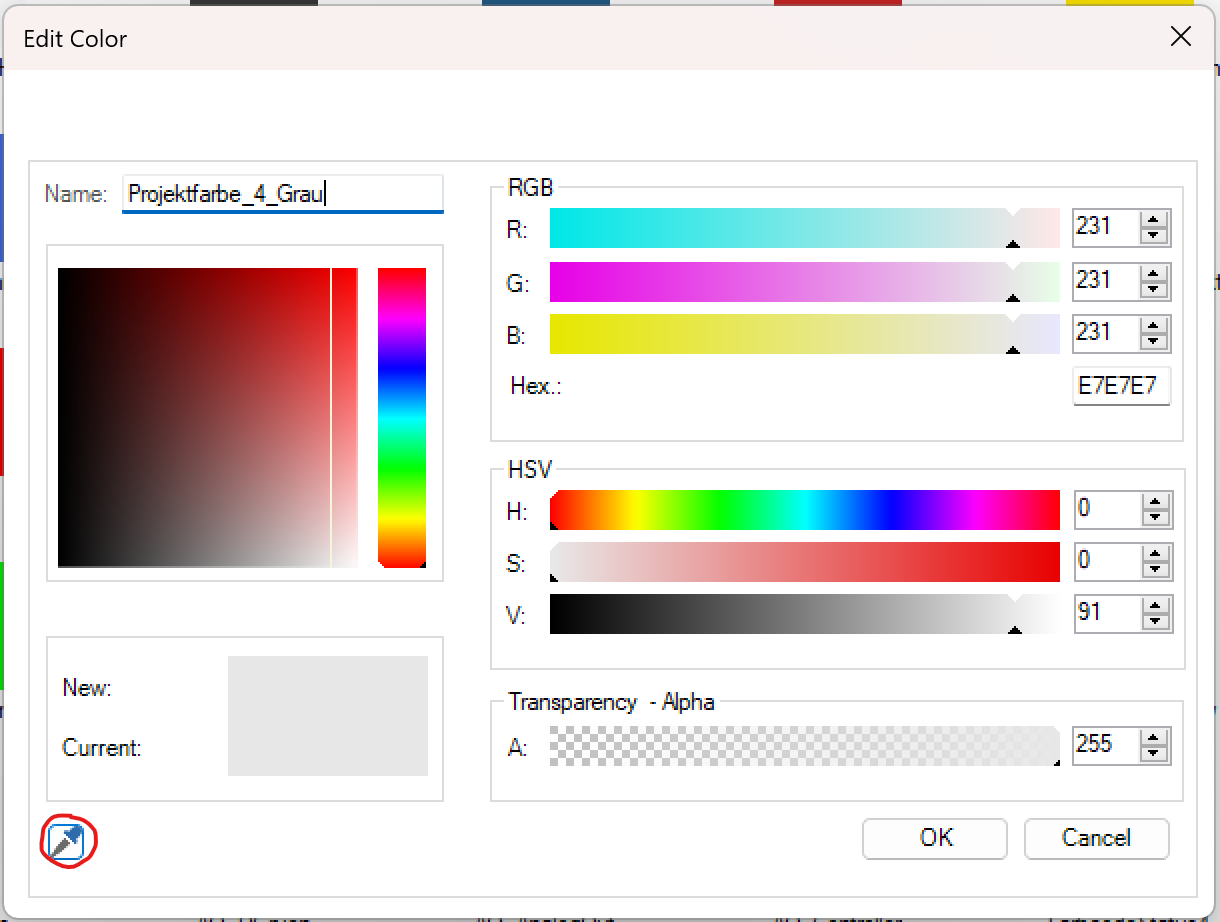Click on the S saturation slider
Image resolution: width=1220 pixels, height=922 pixels.
803,562
